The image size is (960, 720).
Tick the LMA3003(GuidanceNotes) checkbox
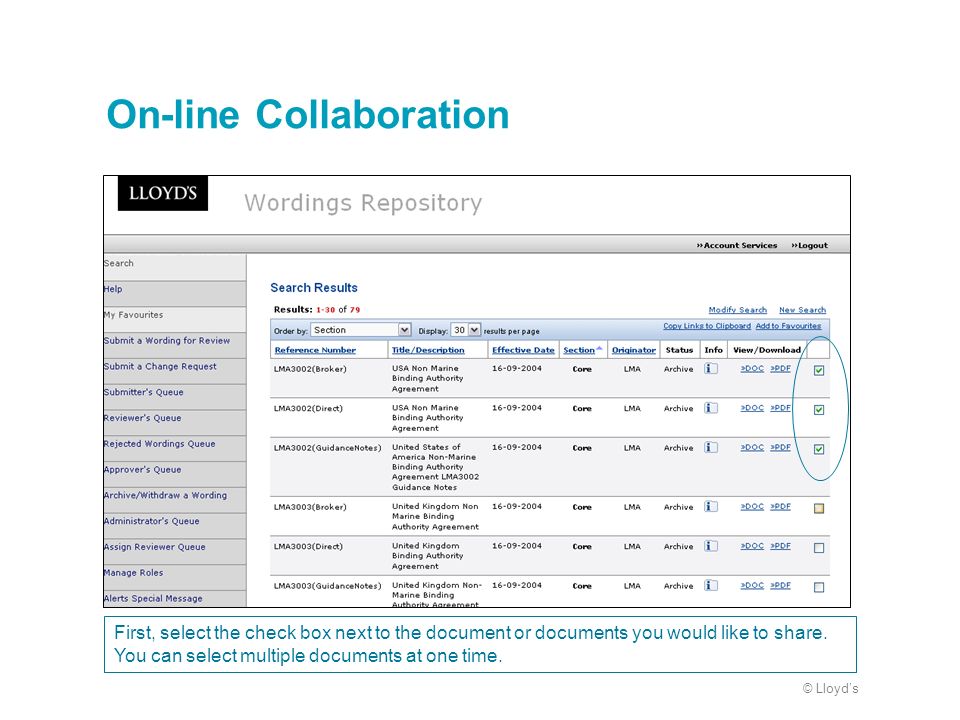point(819,587)
